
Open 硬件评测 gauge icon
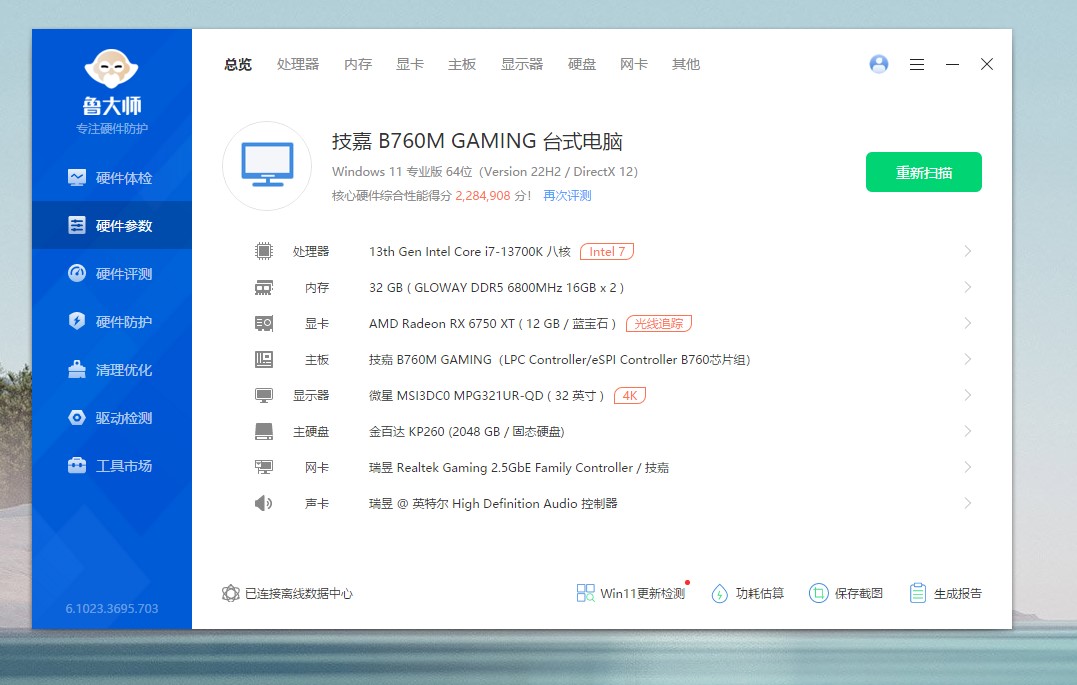pyautogui.click(x=77, y=273)
